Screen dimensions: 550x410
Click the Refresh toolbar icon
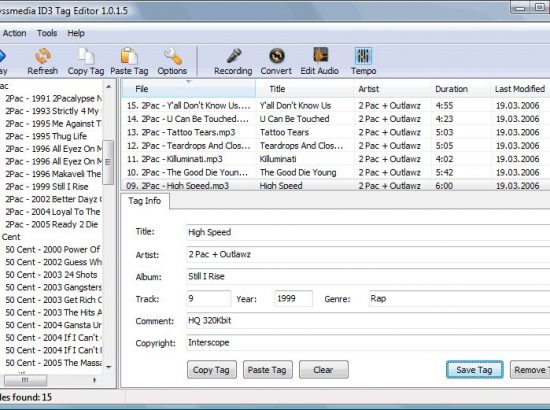pyautogui.click(x=43, y=62)
